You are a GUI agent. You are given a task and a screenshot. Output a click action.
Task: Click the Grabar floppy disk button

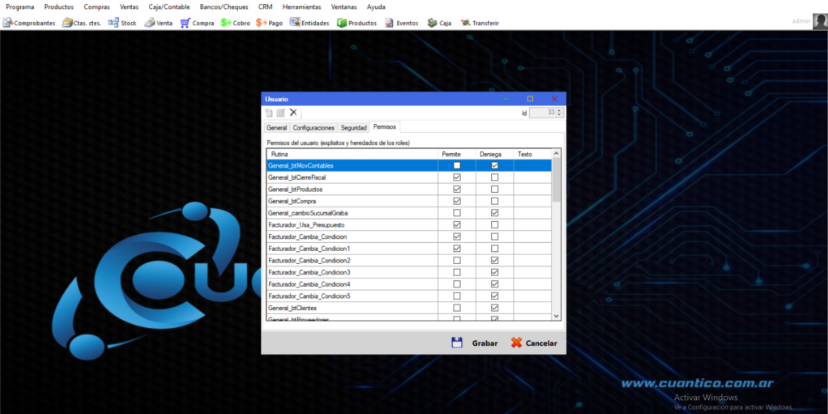click(x=474, y=343)
